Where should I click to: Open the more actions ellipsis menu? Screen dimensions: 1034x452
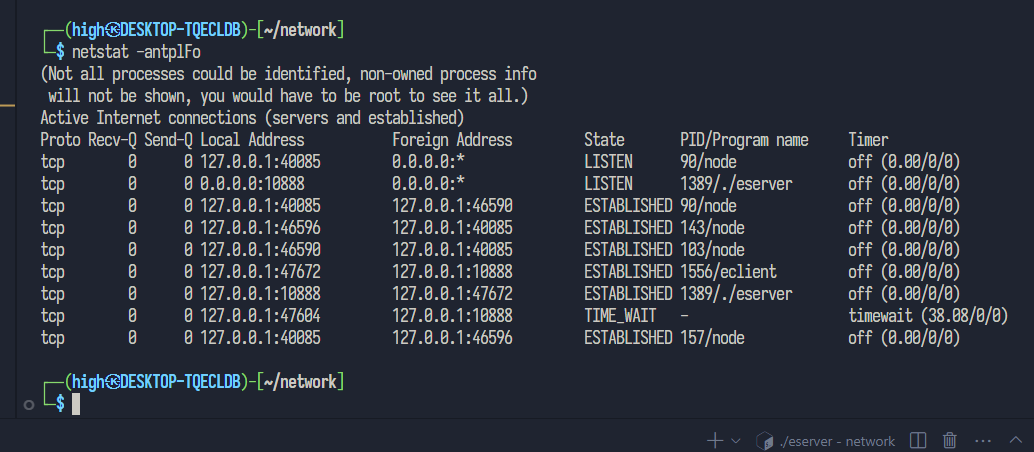983,440
